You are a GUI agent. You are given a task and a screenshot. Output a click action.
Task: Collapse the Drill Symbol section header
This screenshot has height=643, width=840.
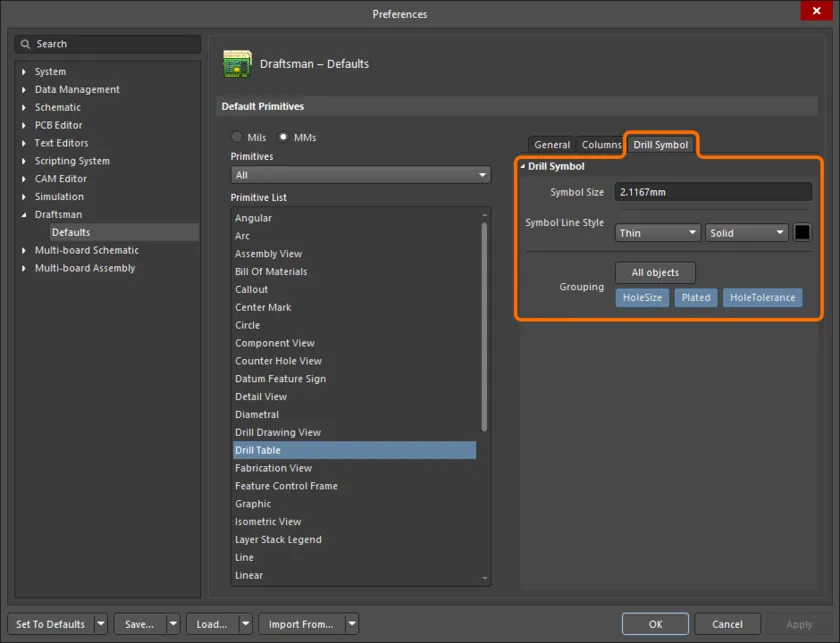pos(527,166)
